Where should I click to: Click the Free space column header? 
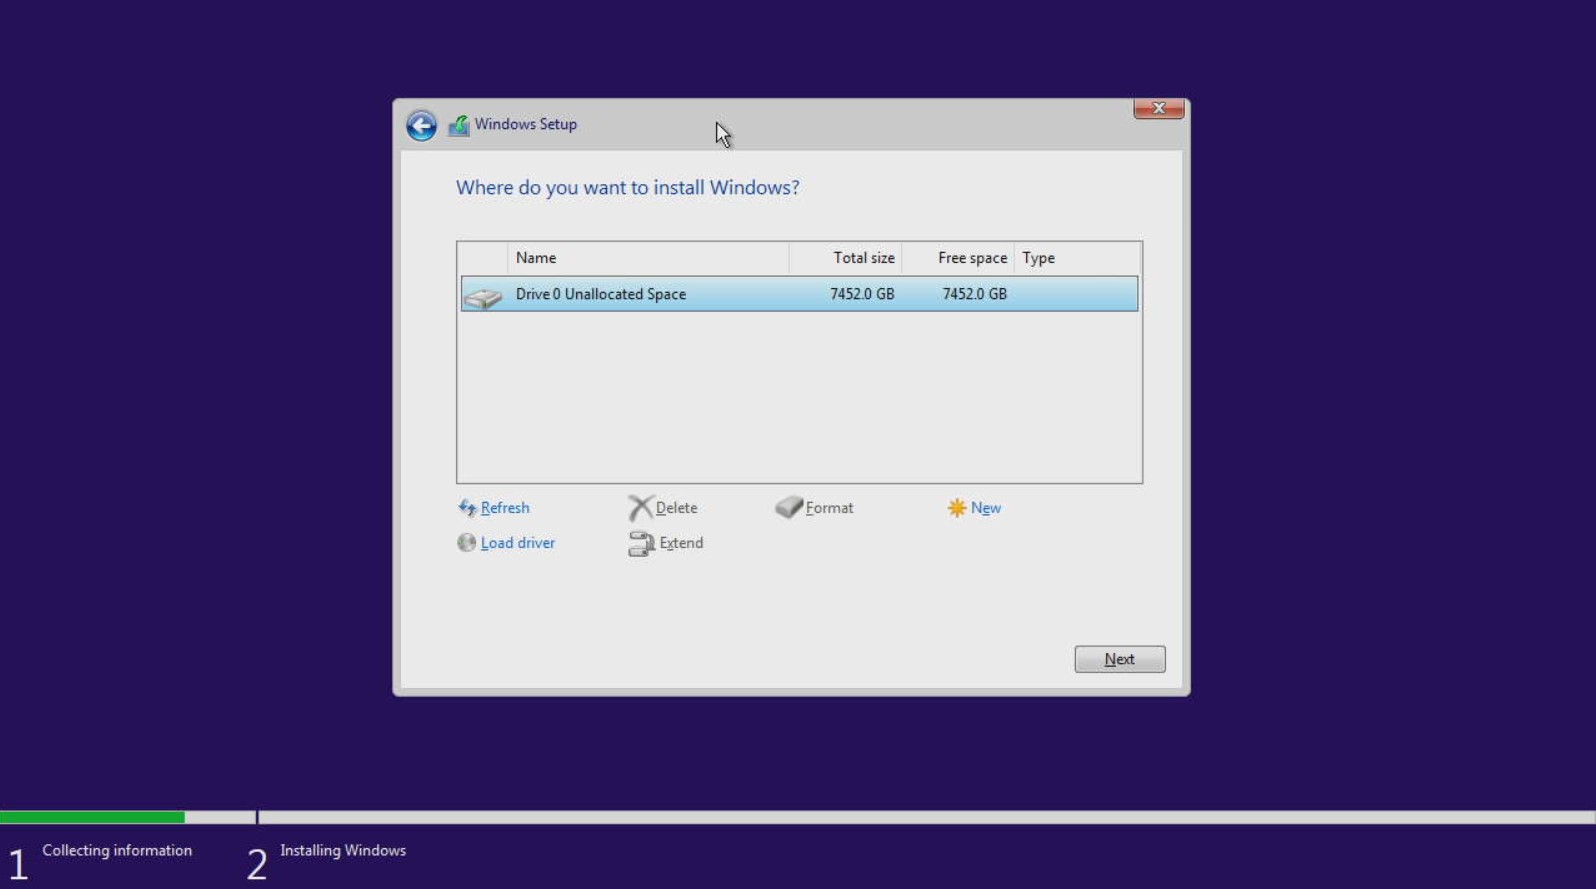pos(958,258)
